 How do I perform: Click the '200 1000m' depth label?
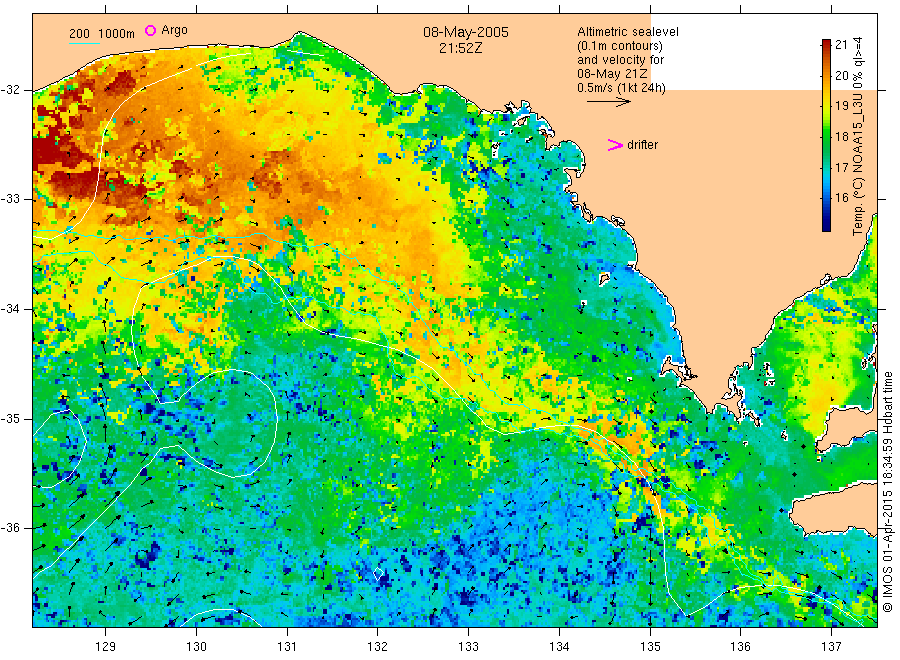click(102, 34)
